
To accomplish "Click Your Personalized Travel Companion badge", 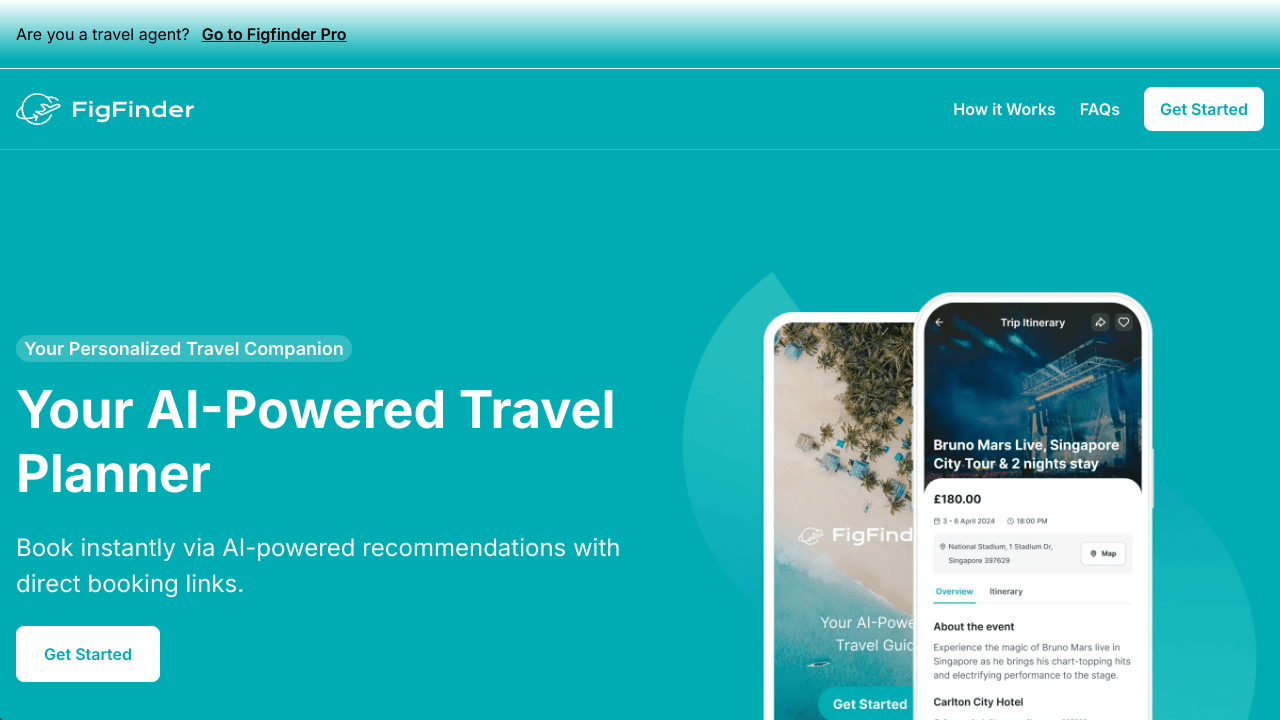I will coord(184,348).
